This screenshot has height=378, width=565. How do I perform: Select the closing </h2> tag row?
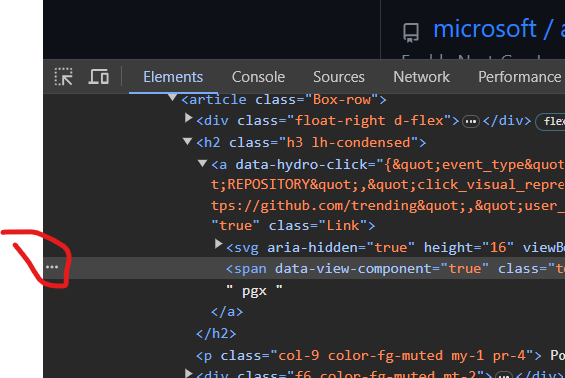pos(216,334)
